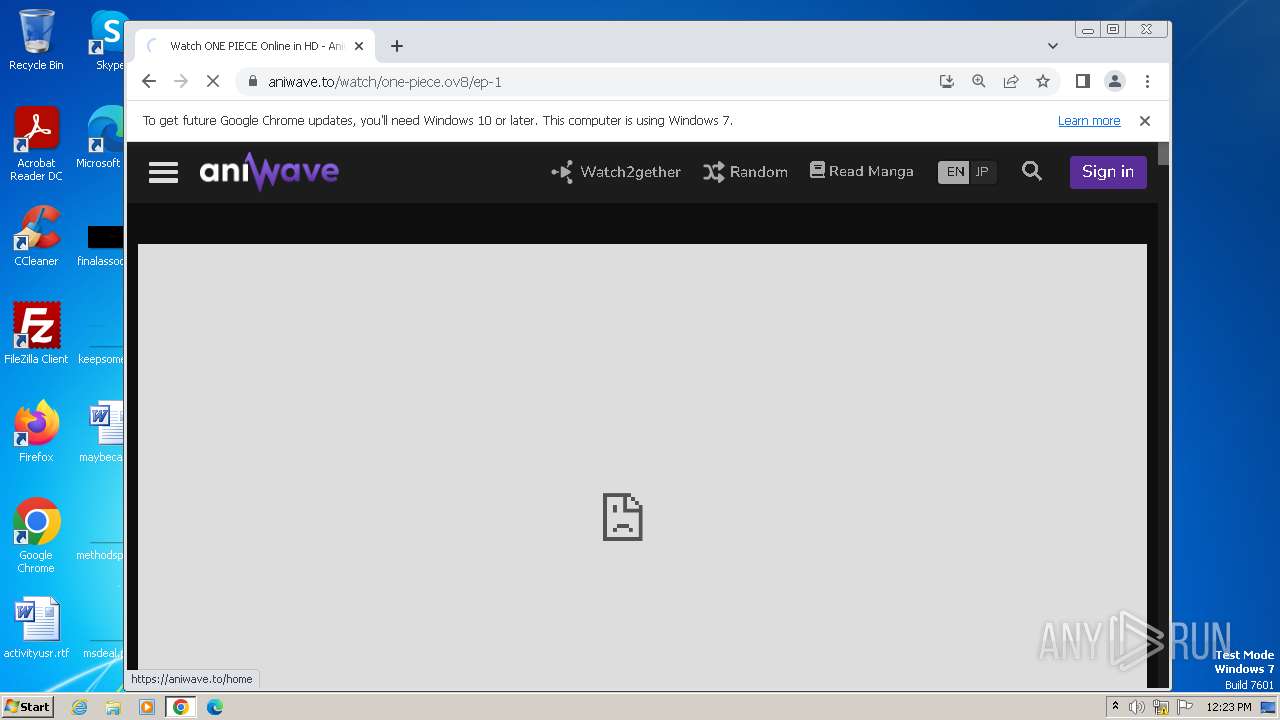Bookmark this tab with star icon

point(1043,82)
